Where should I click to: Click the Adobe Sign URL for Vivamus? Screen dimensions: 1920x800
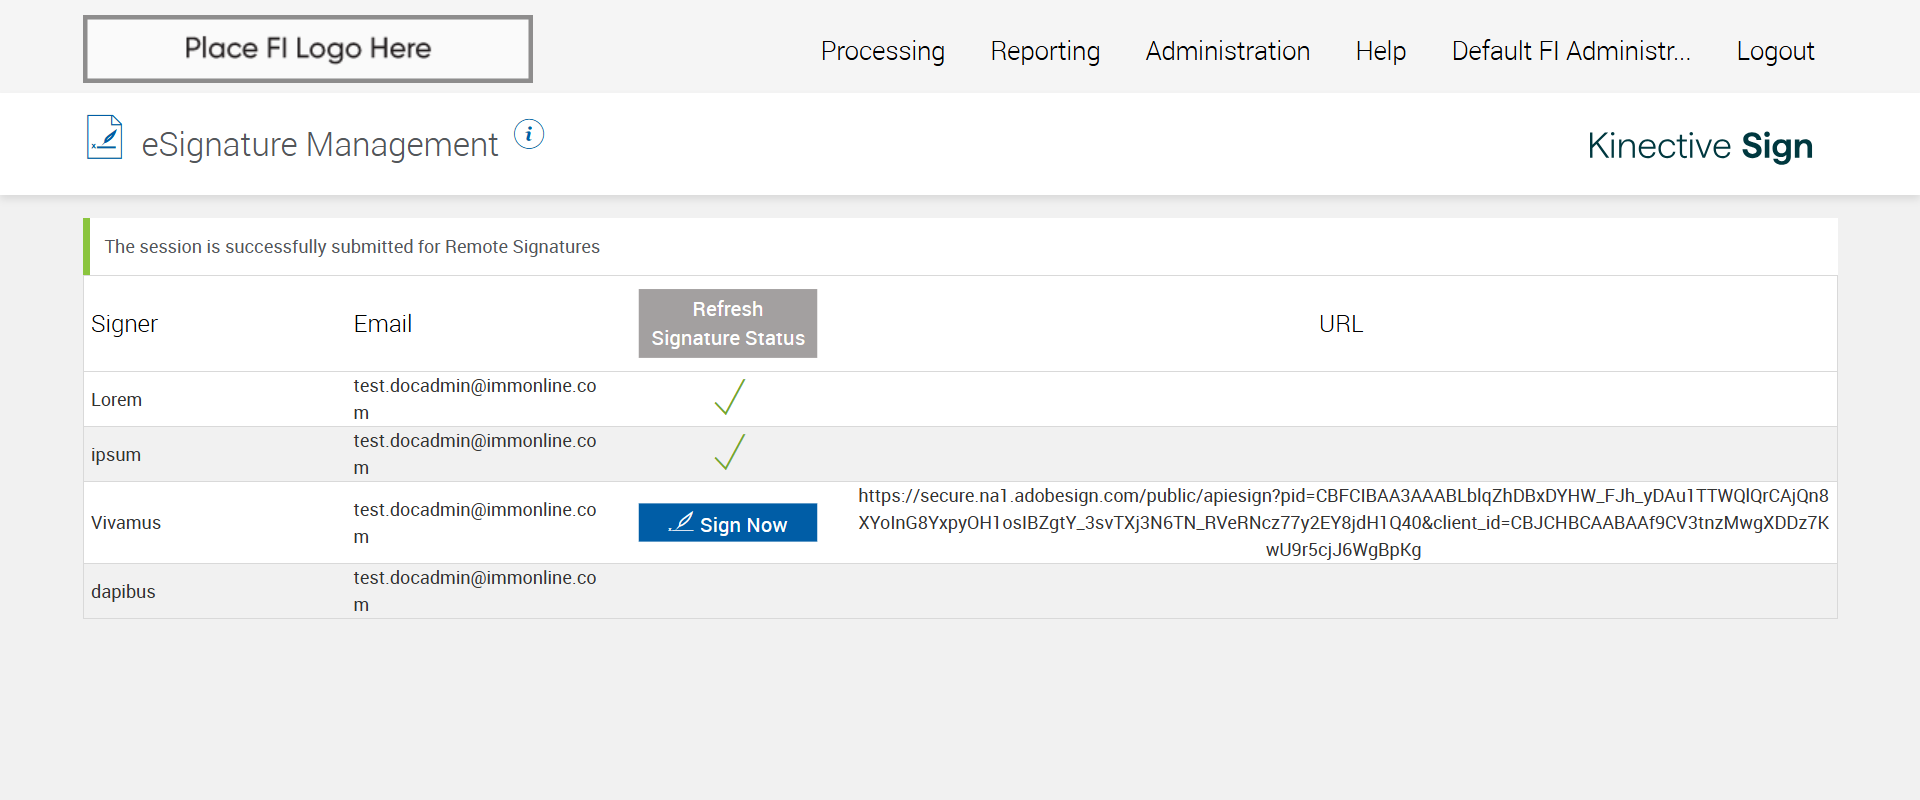click(1343, 522)
